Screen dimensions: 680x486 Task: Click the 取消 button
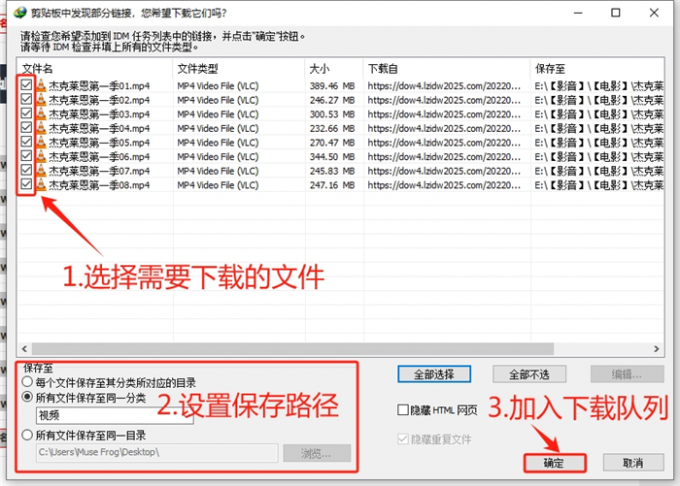[633, 463]
